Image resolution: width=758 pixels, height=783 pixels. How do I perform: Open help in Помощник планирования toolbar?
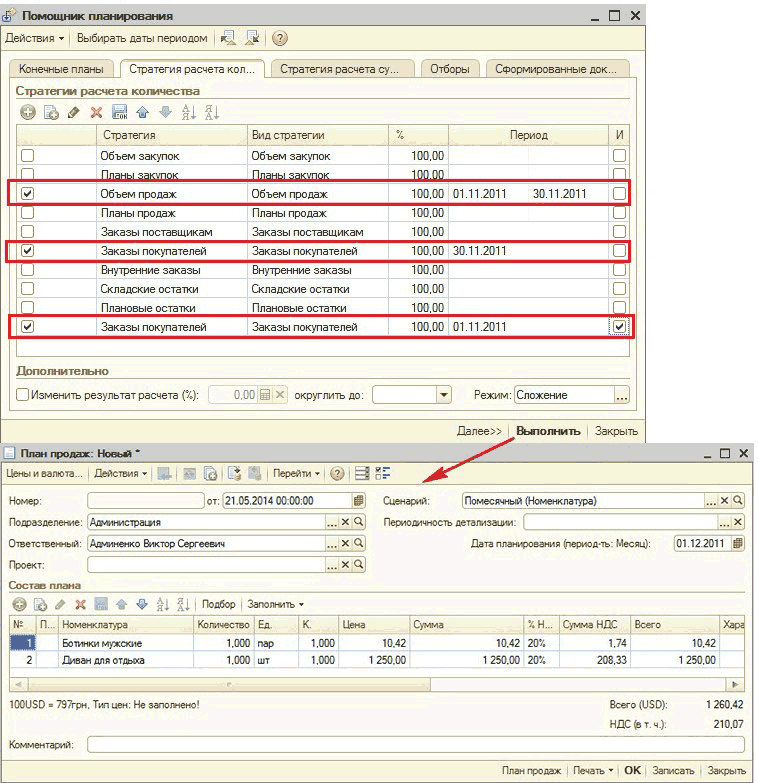[280, 38]
